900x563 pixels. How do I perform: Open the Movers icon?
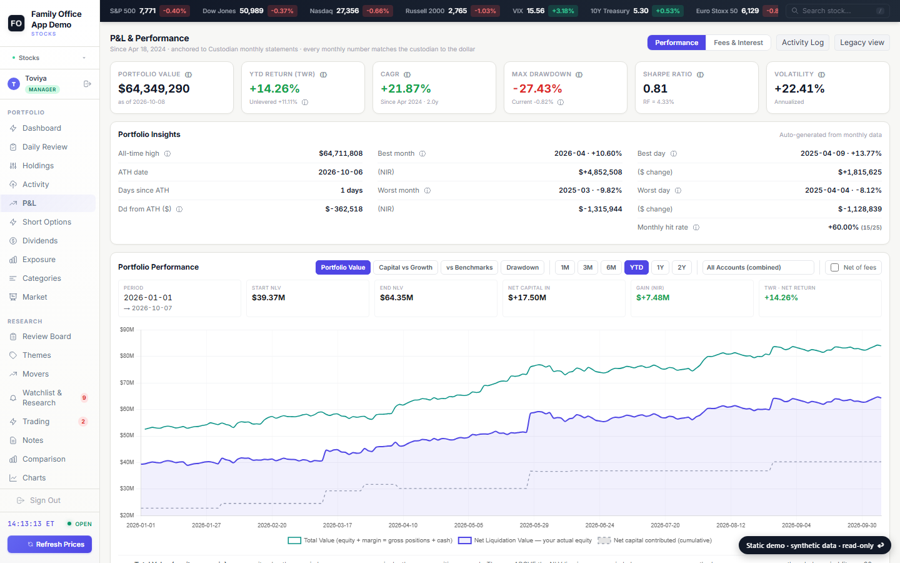click(x=13, y=374)
